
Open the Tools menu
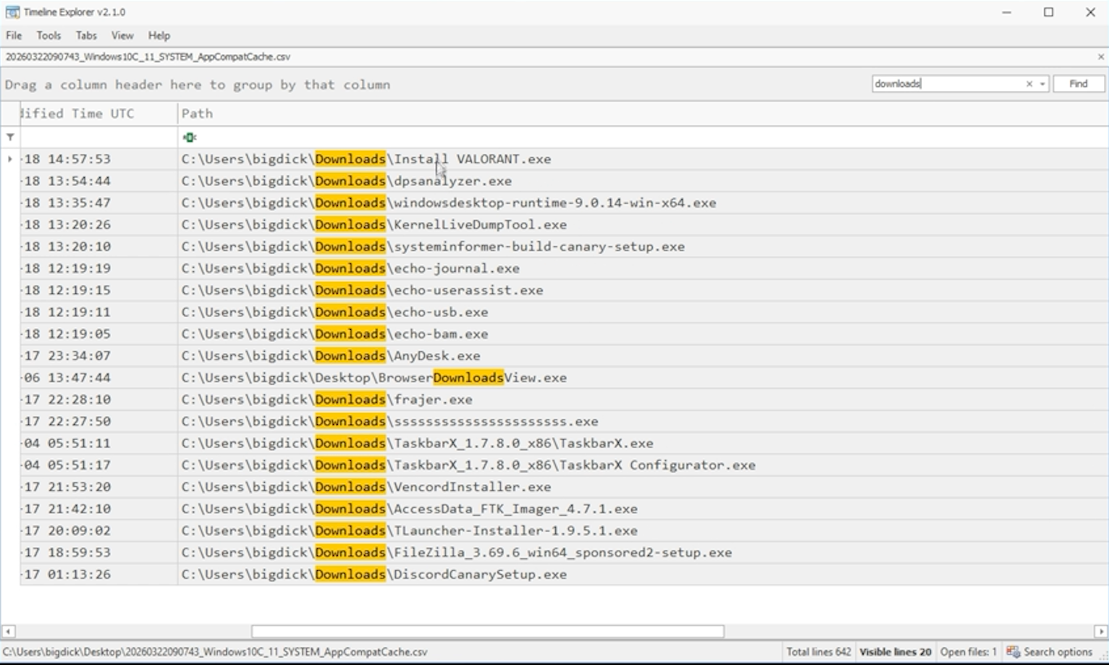49,35
